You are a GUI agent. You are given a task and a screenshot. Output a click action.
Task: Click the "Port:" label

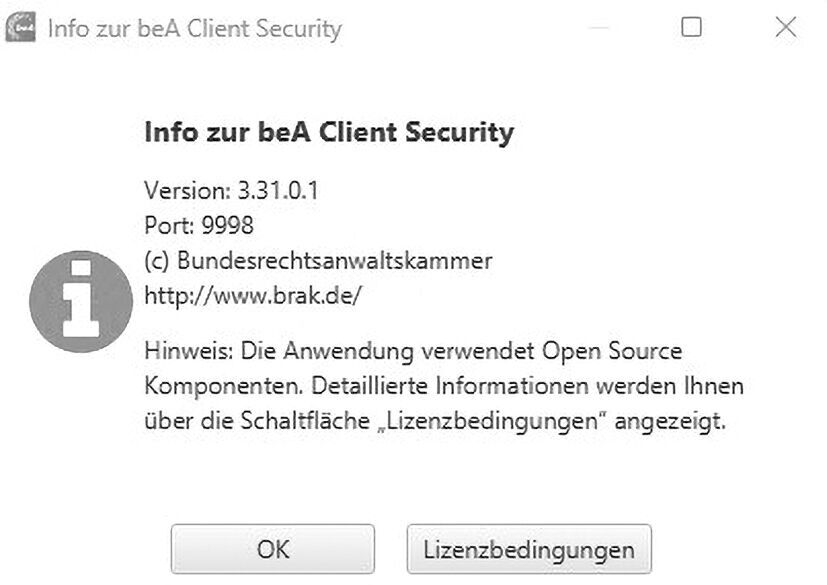pyautogui.click(x=167, y=226)
